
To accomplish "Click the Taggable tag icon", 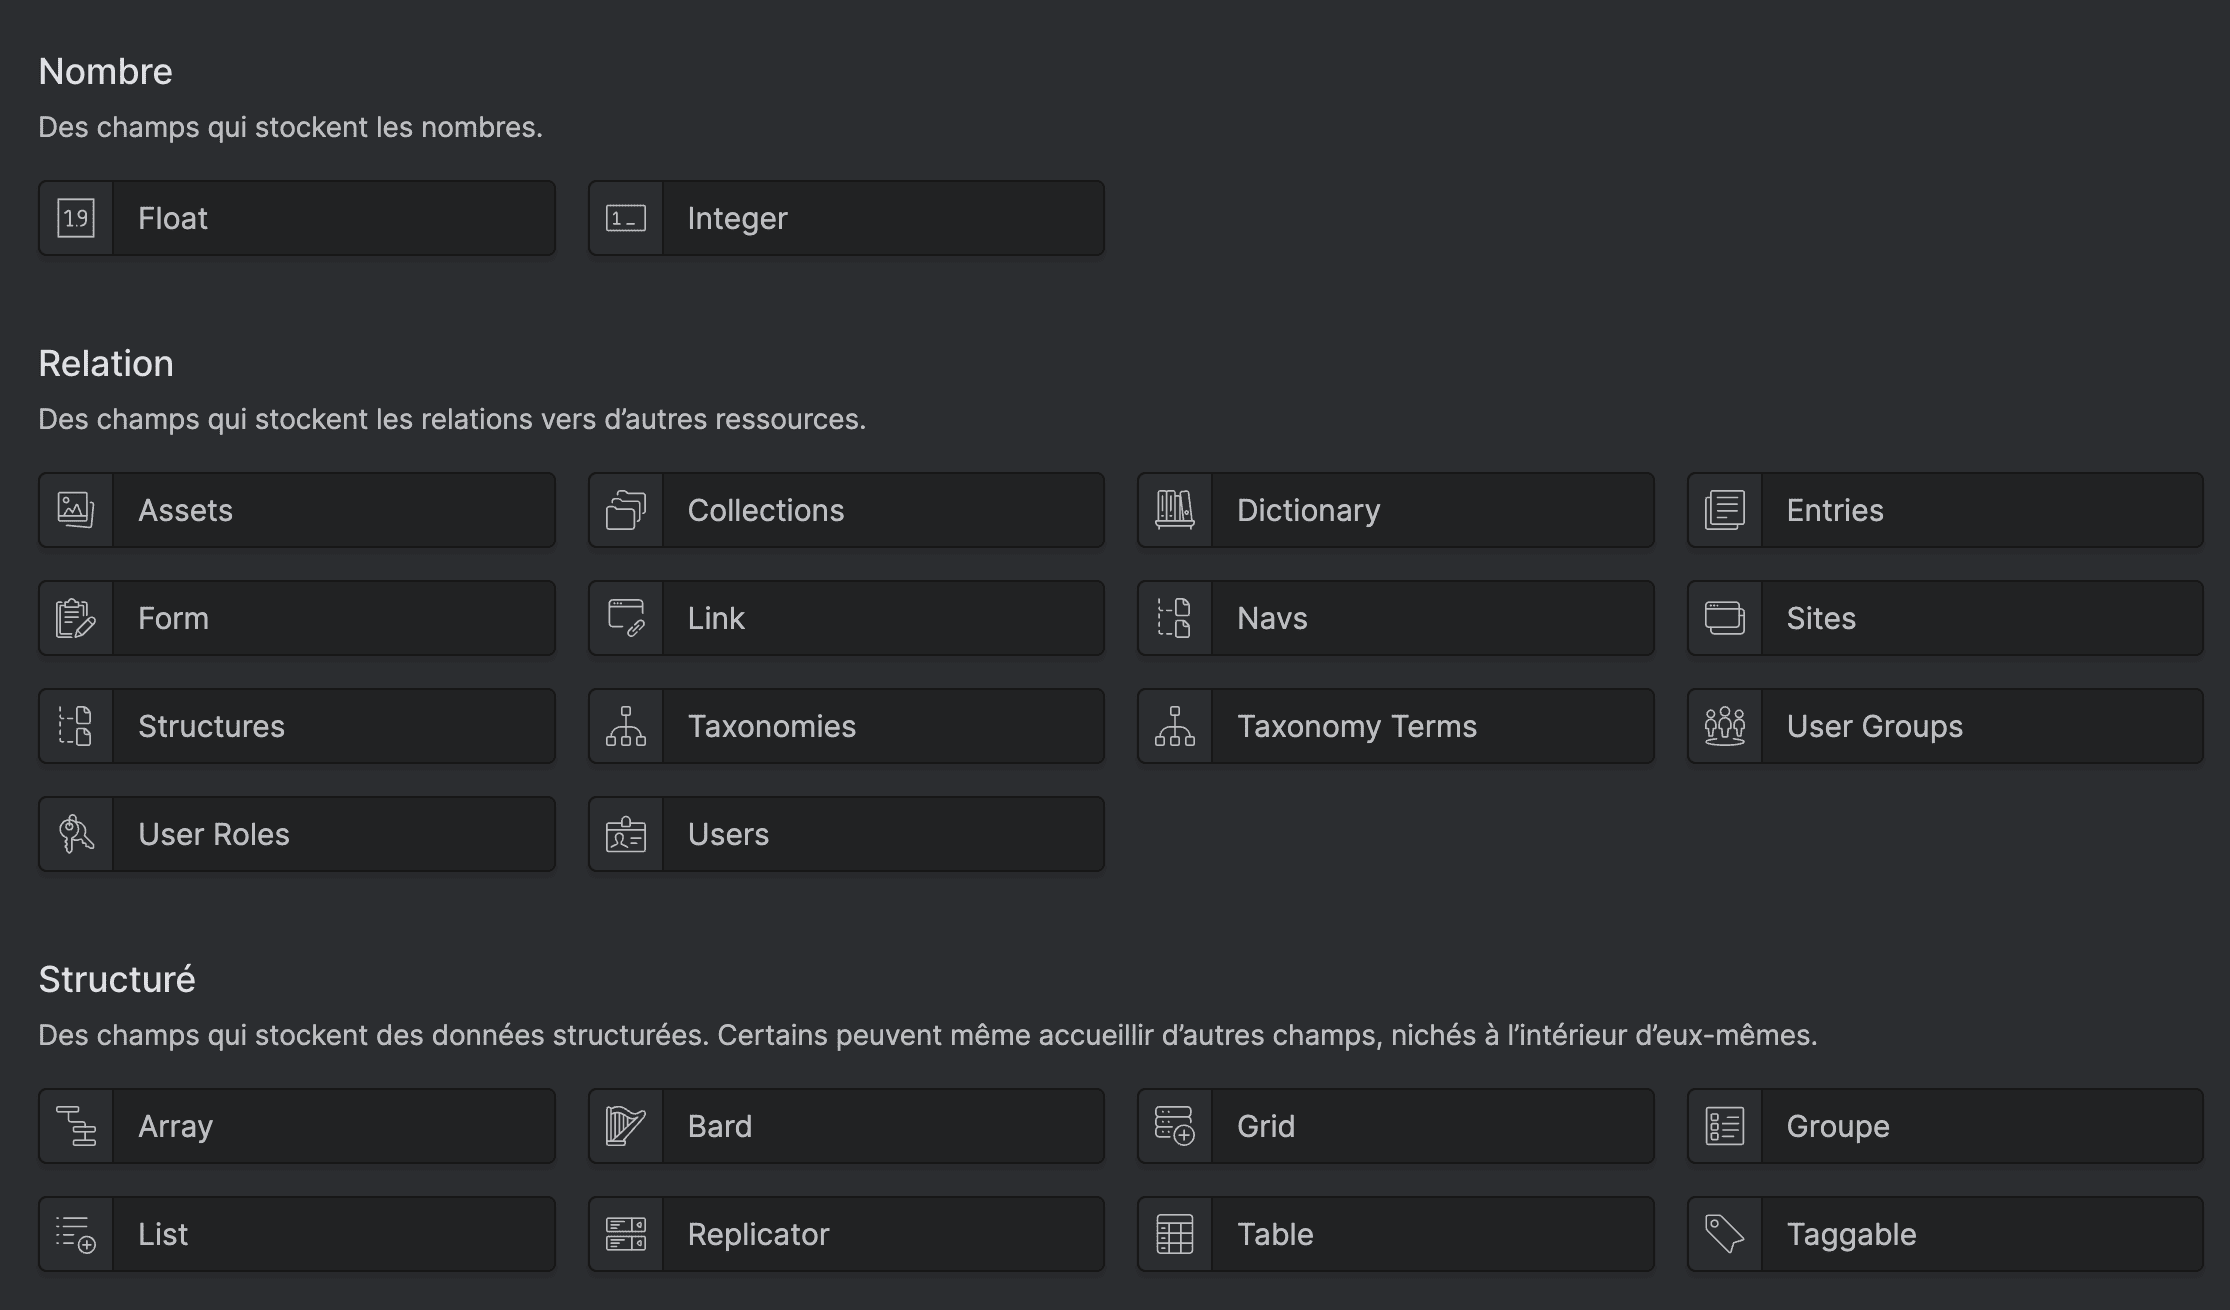I will 1725,1234.
